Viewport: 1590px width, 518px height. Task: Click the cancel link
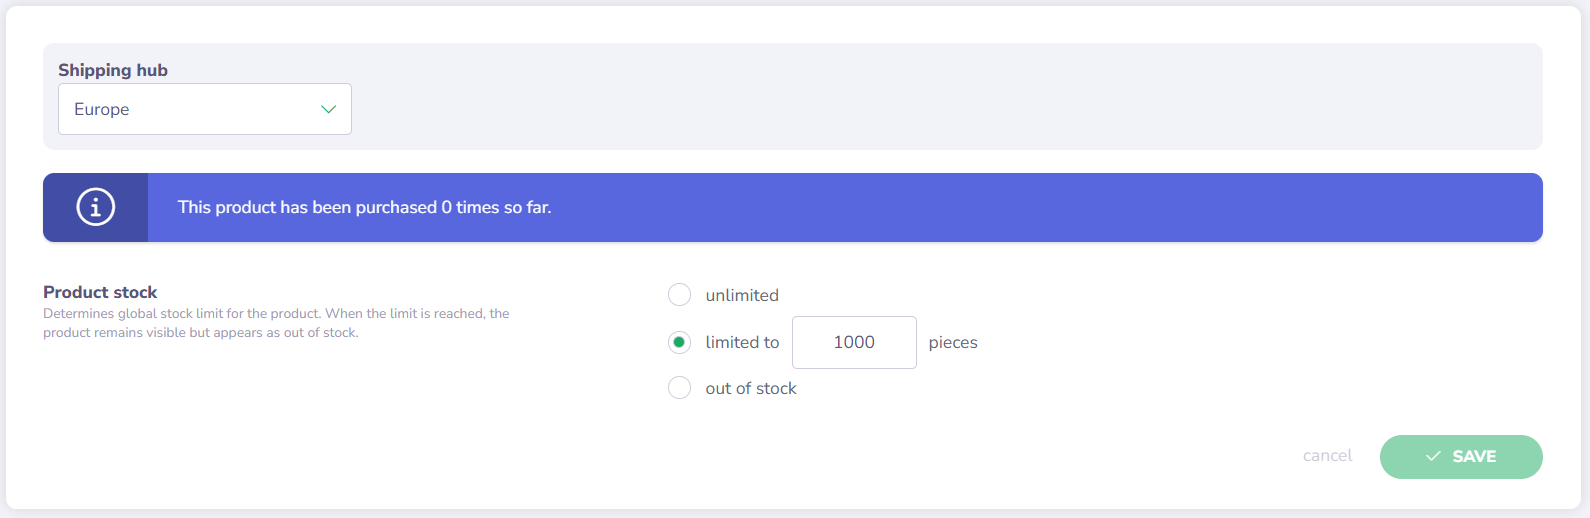click(1327, 456)
